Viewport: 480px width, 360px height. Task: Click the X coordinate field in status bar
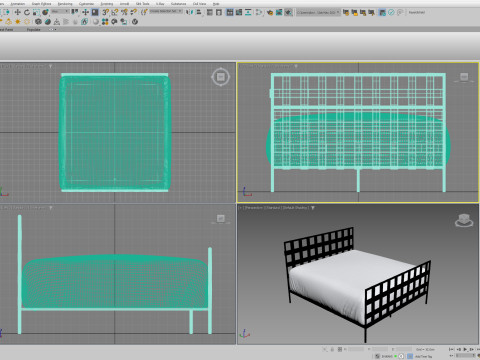click(x=356, y=349)
